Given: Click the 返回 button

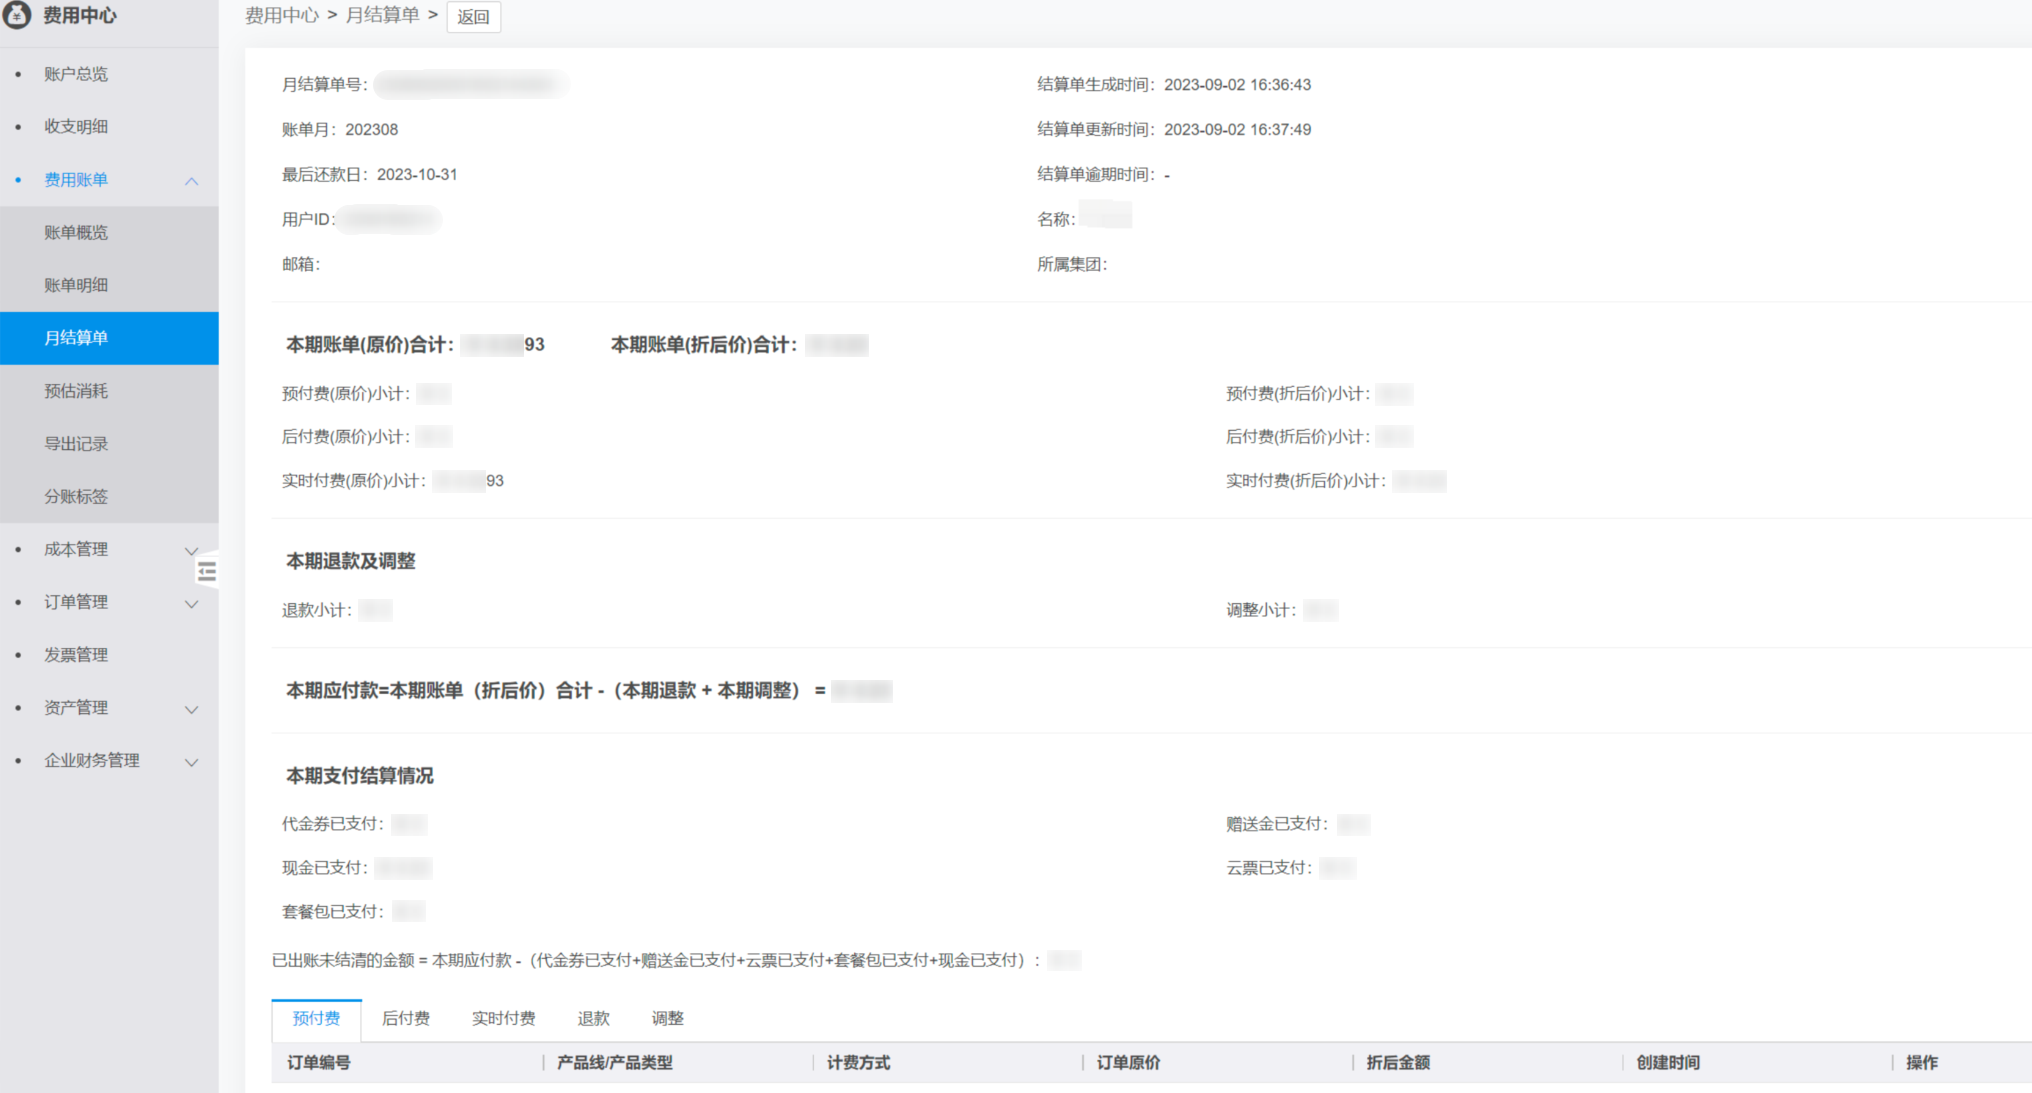Looking at the screenshot, I should click(x=473, y=16).
